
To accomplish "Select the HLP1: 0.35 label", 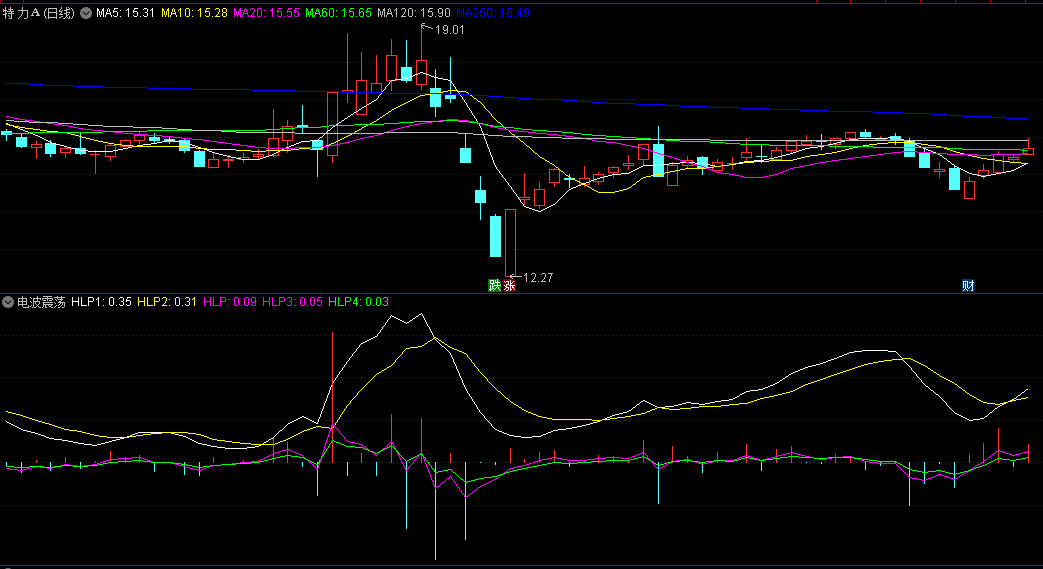I will click(101, 302).
